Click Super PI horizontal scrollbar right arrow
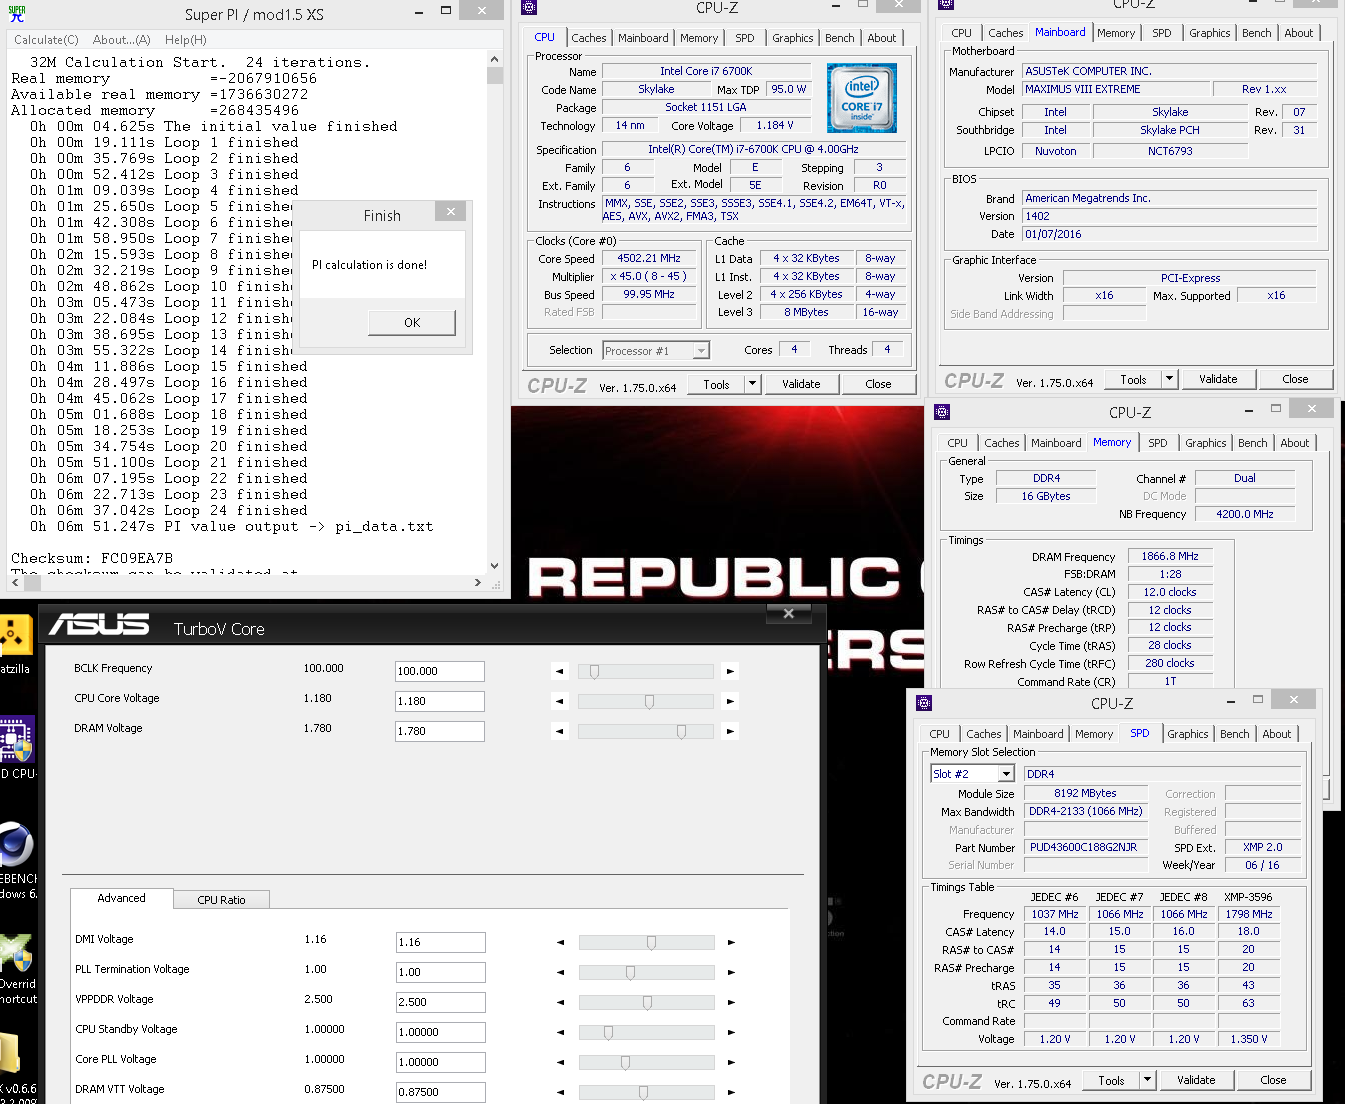This screenshot has height=1104, width=1345. tap(478, 582)
